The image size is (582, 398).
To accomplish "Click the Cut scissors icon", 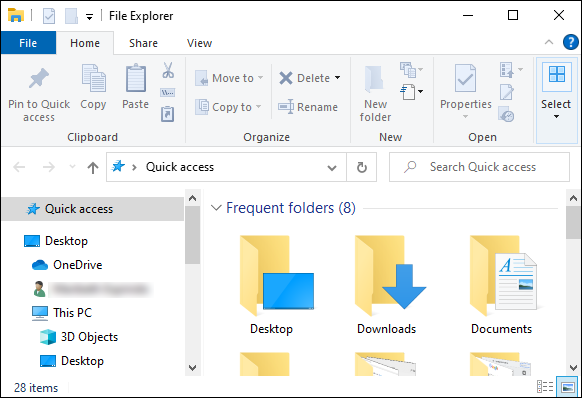I will [168, 70].
